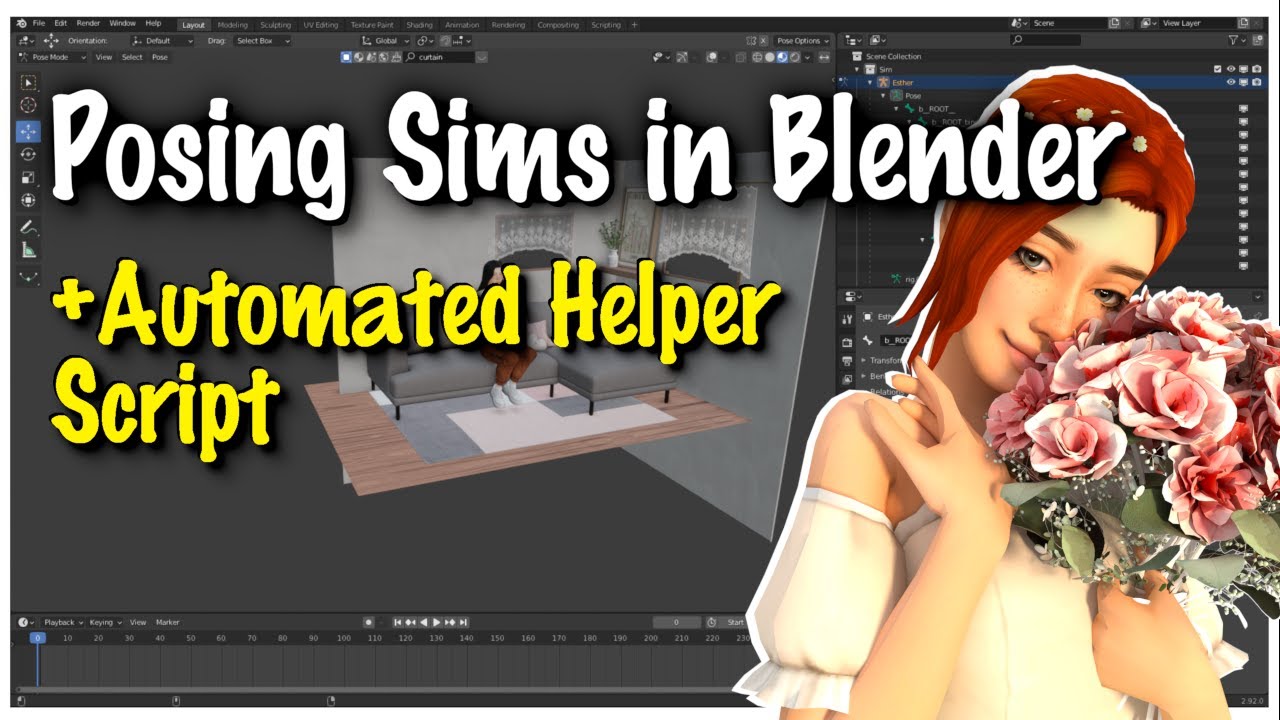Activate the Scale tool in left toolbar

click(x=28, y=178)
